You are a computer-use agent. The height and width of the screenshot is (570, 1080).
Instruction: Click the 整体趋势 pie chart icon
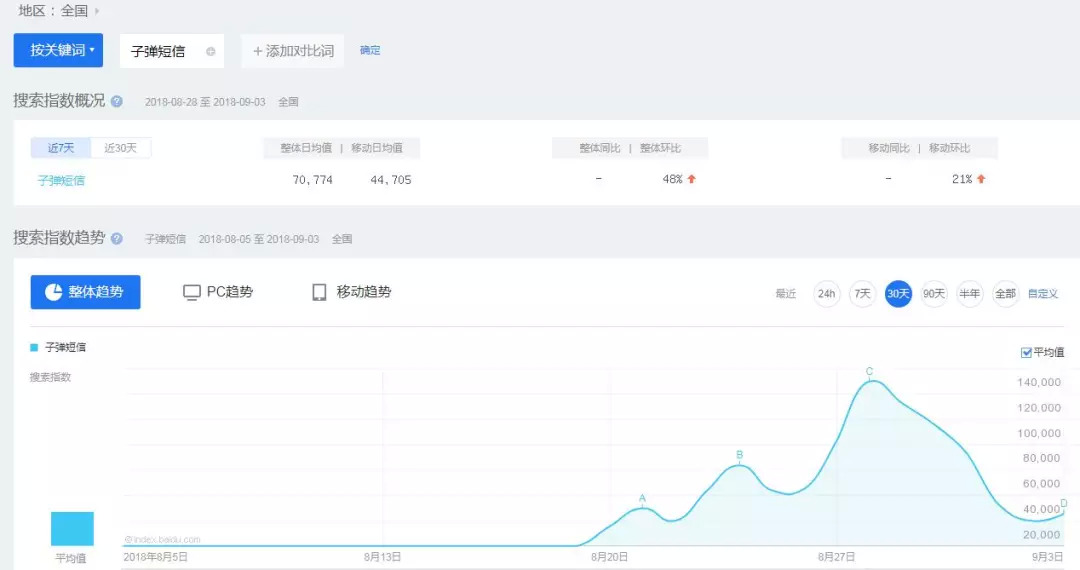52,292
